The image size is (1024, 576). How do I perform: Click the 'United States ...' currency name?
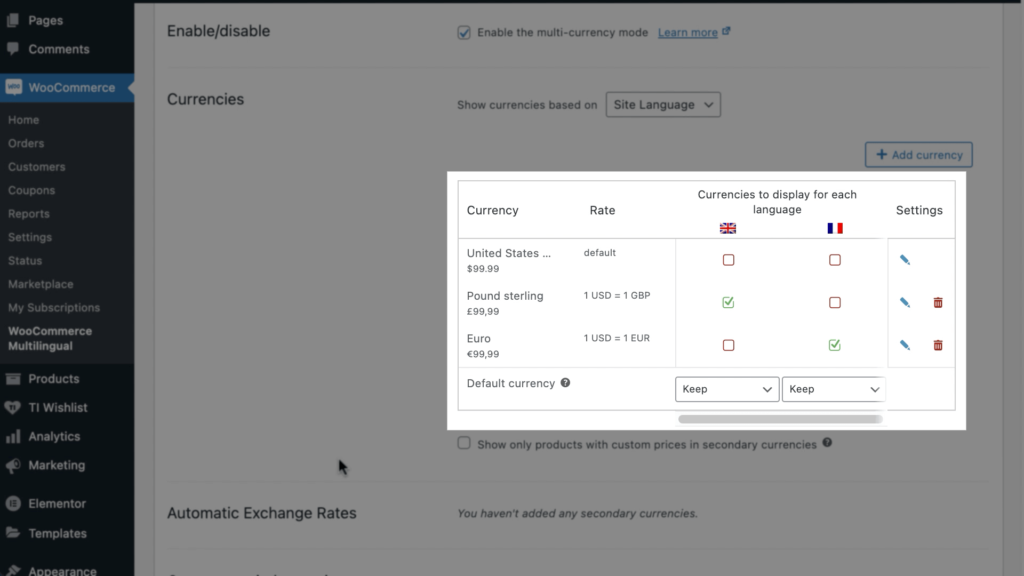[509, 253]
